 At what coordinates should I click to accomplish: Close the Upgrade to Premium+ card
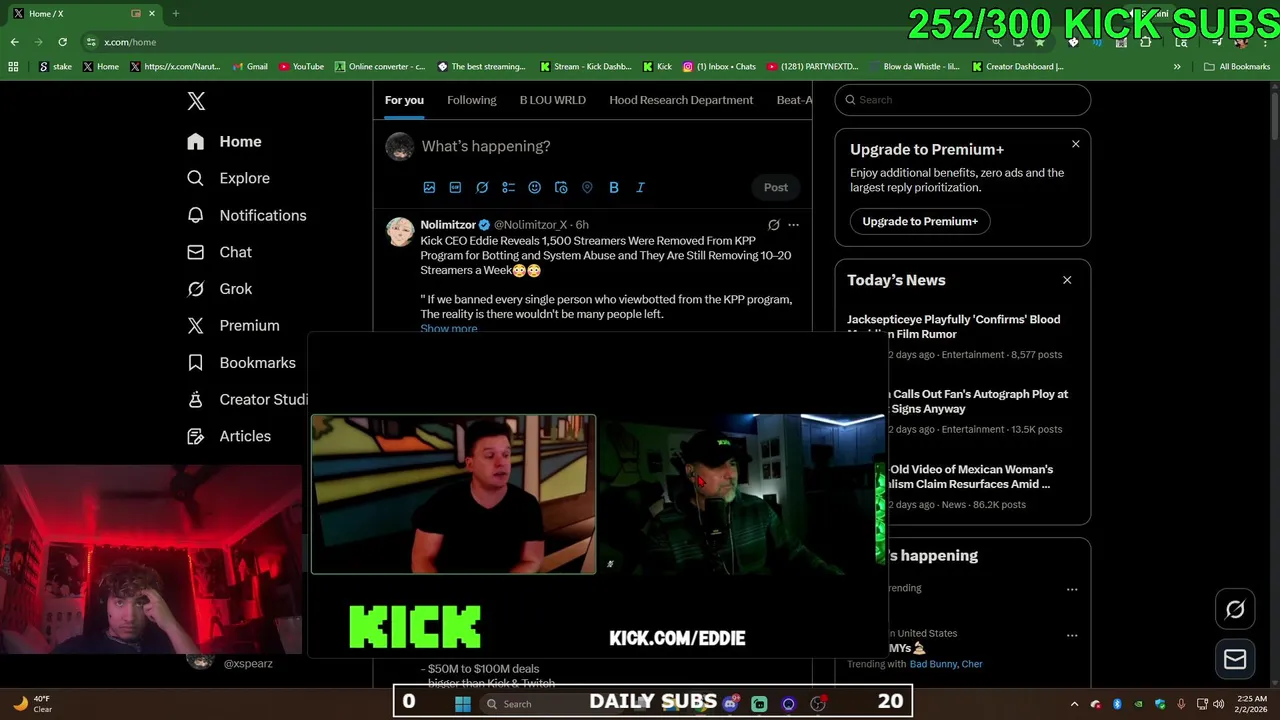1076,144
